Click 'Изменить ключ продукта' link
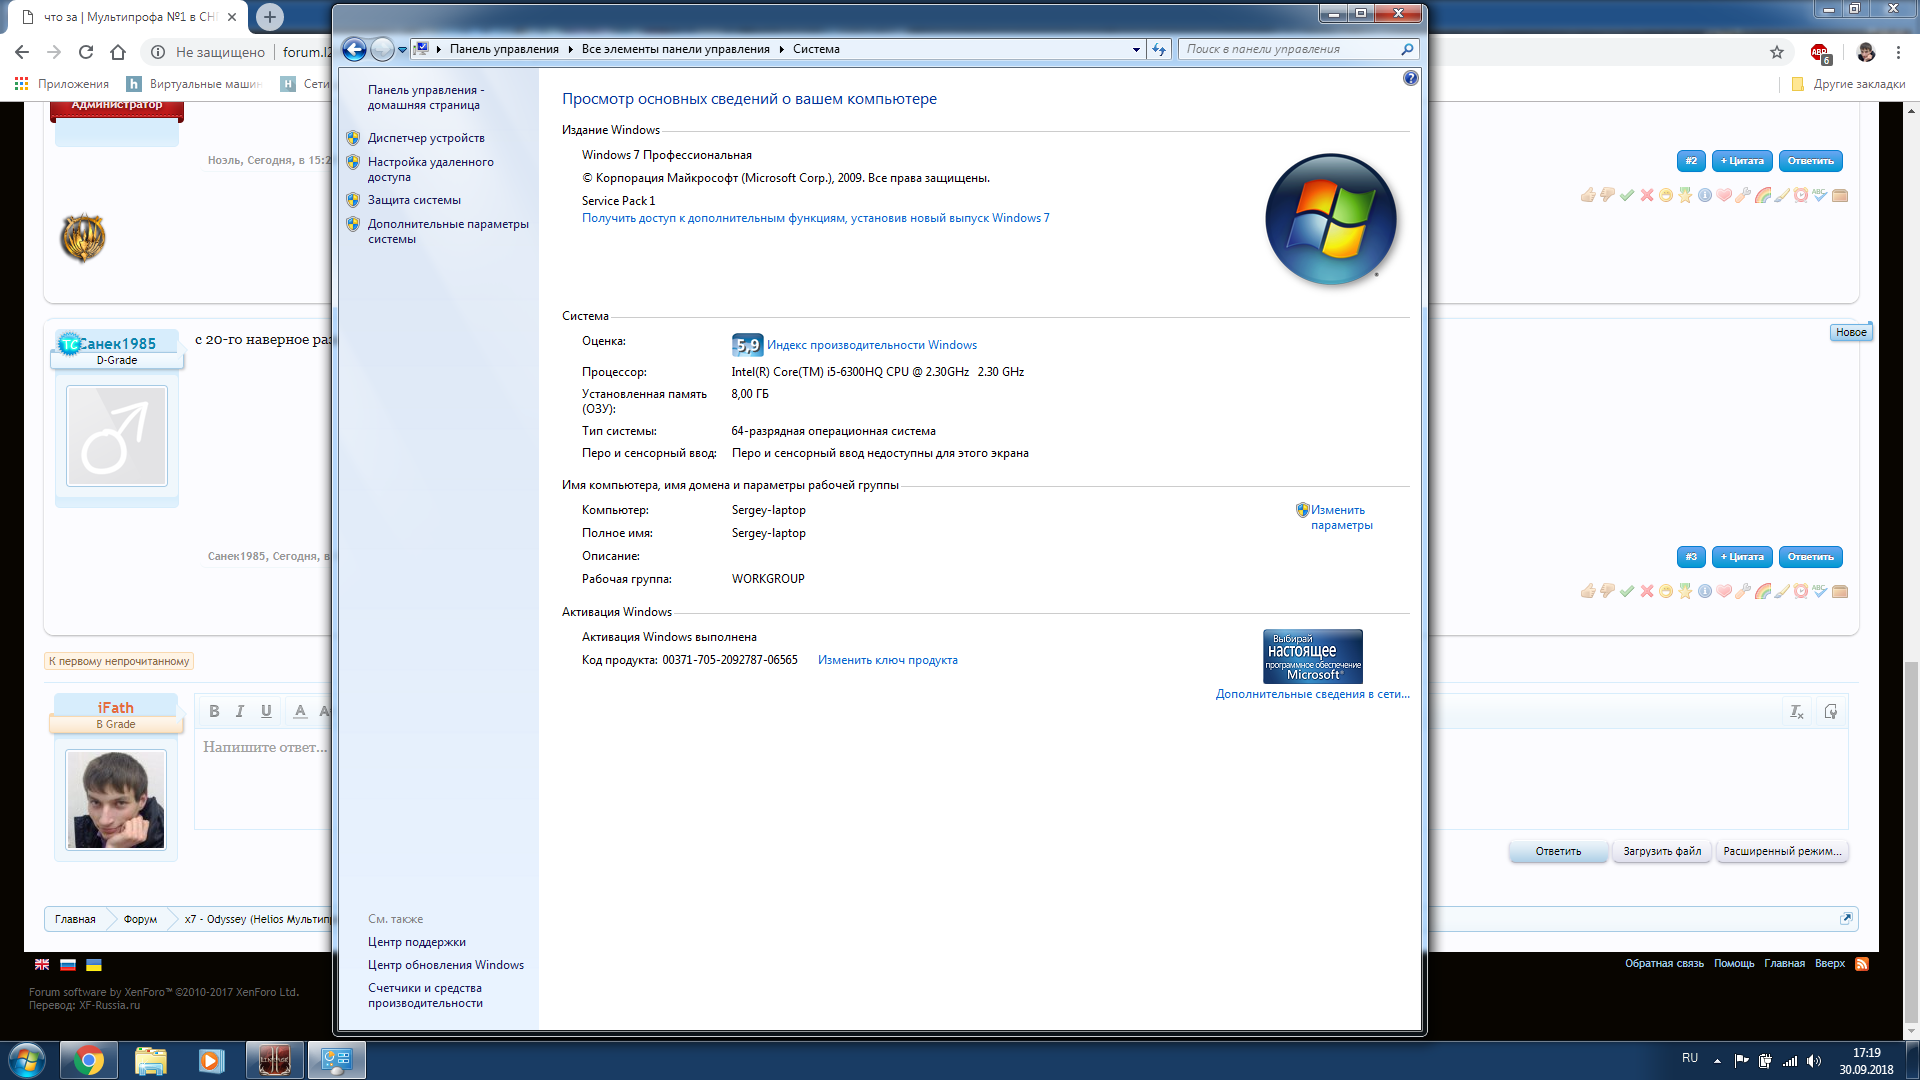The height and width of the screenshot is (1080, 1920). (888, 660)
